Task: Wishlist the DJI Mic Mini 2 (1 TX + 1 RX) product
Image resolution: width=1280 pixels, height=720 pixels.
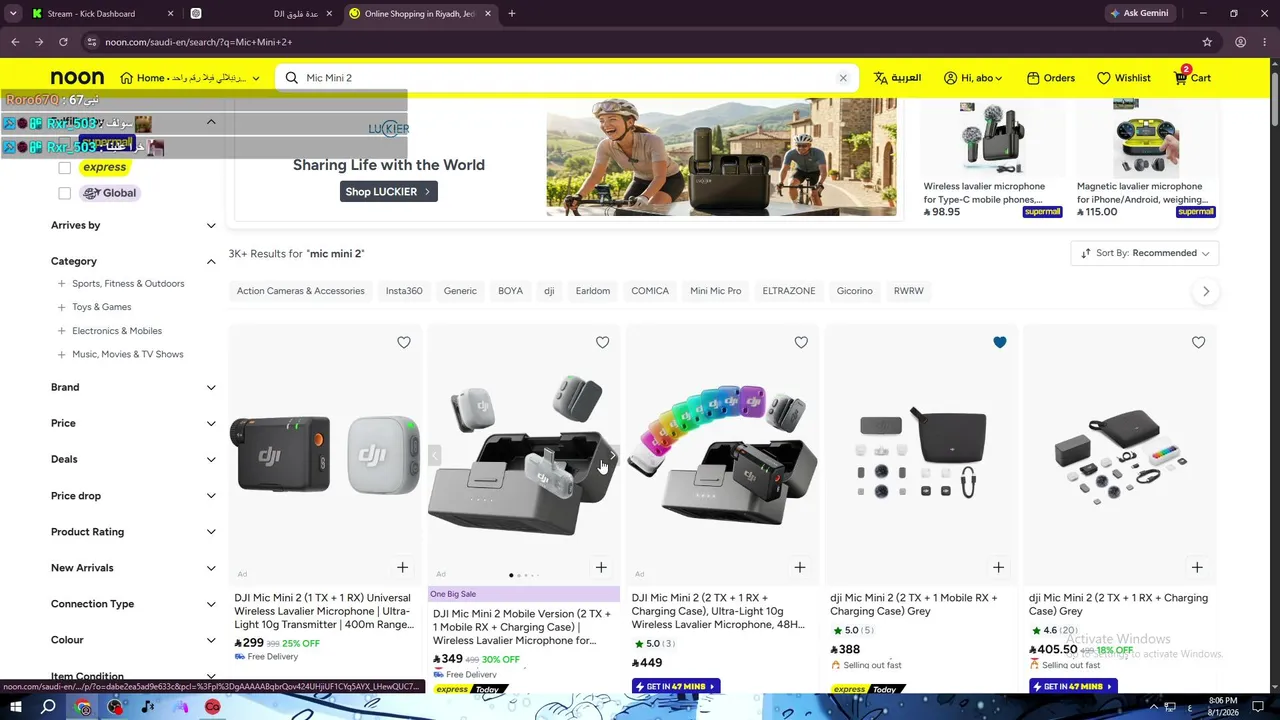Action: (x=404, y=343)
